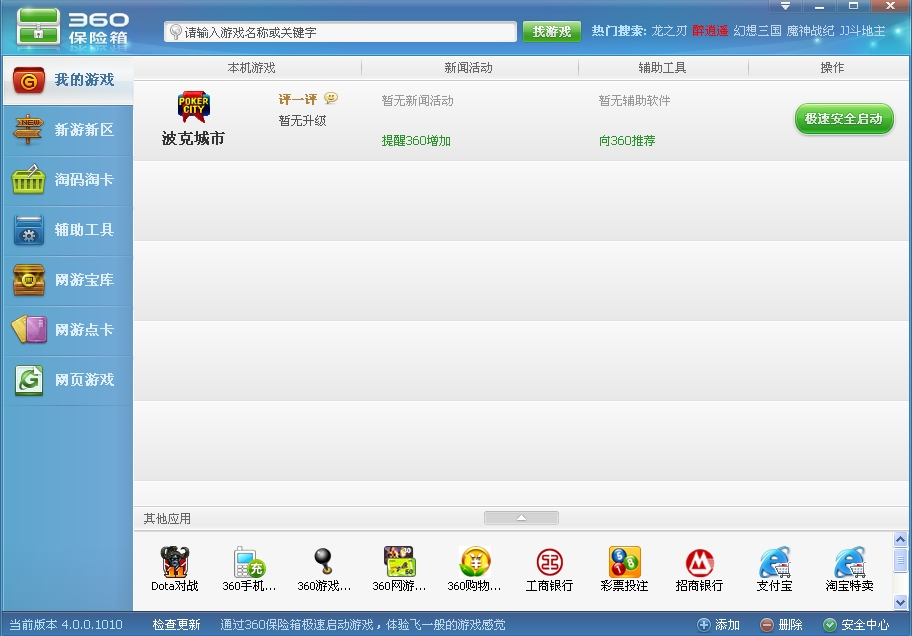Click the 其他应用 scrollbar thumb
This screenshot has width=912, height=636.
pyautogui.click(x=900, y=560)
